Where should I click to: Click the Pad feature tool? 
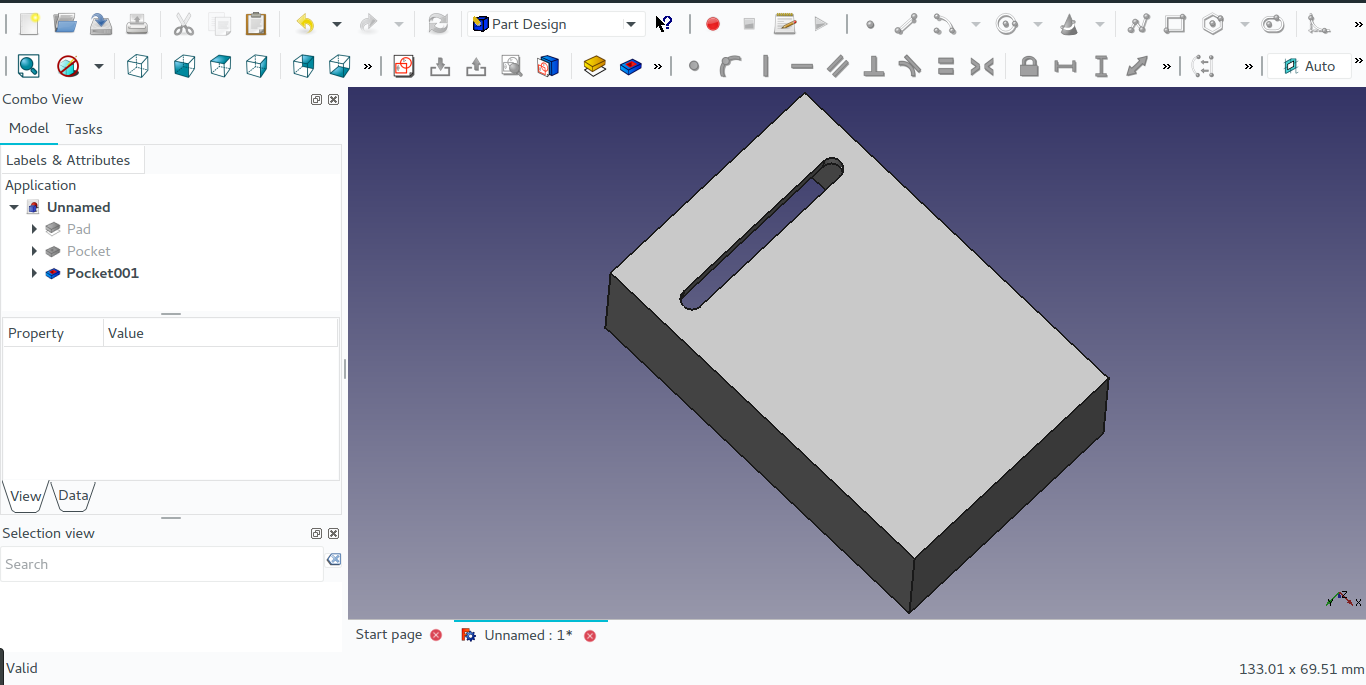[x=595, y=66]
